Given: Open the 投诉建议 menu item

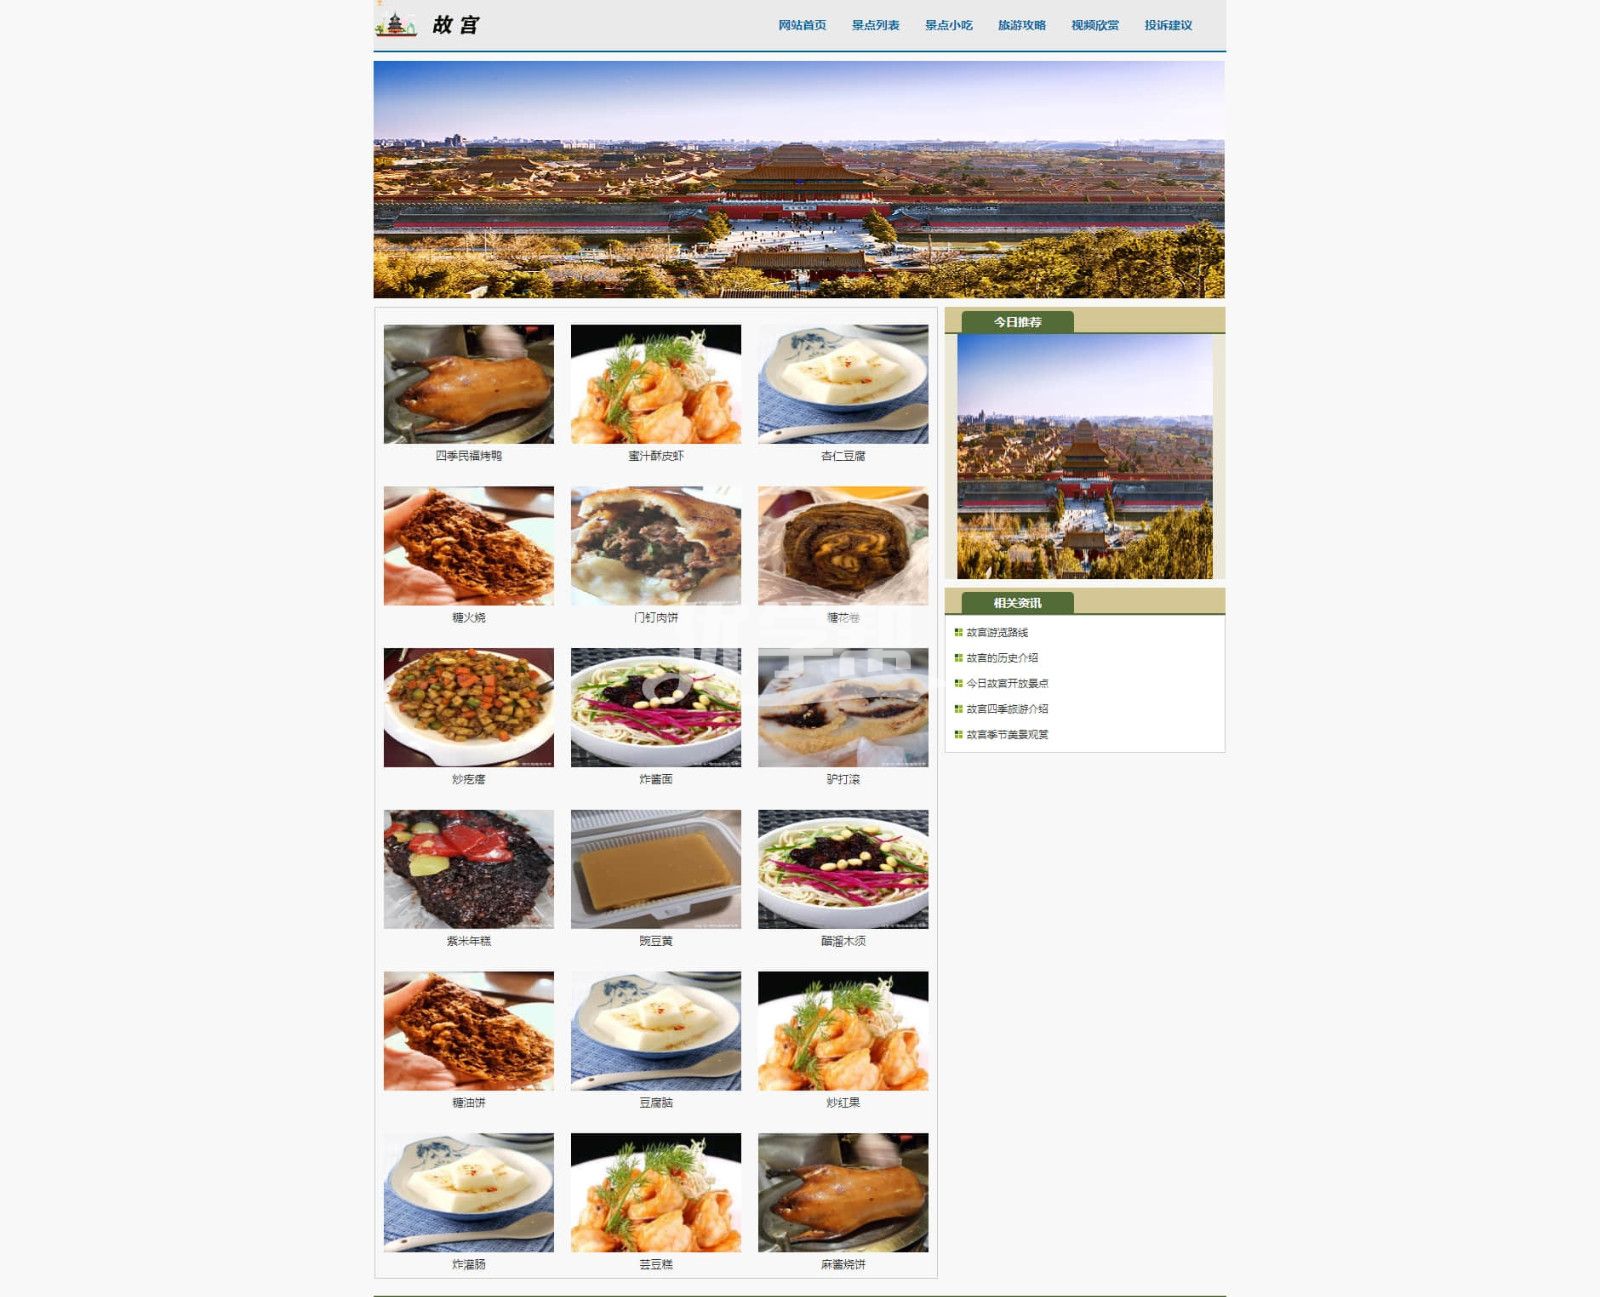Looking at the screenshot, I should [x=1168, y=25].
